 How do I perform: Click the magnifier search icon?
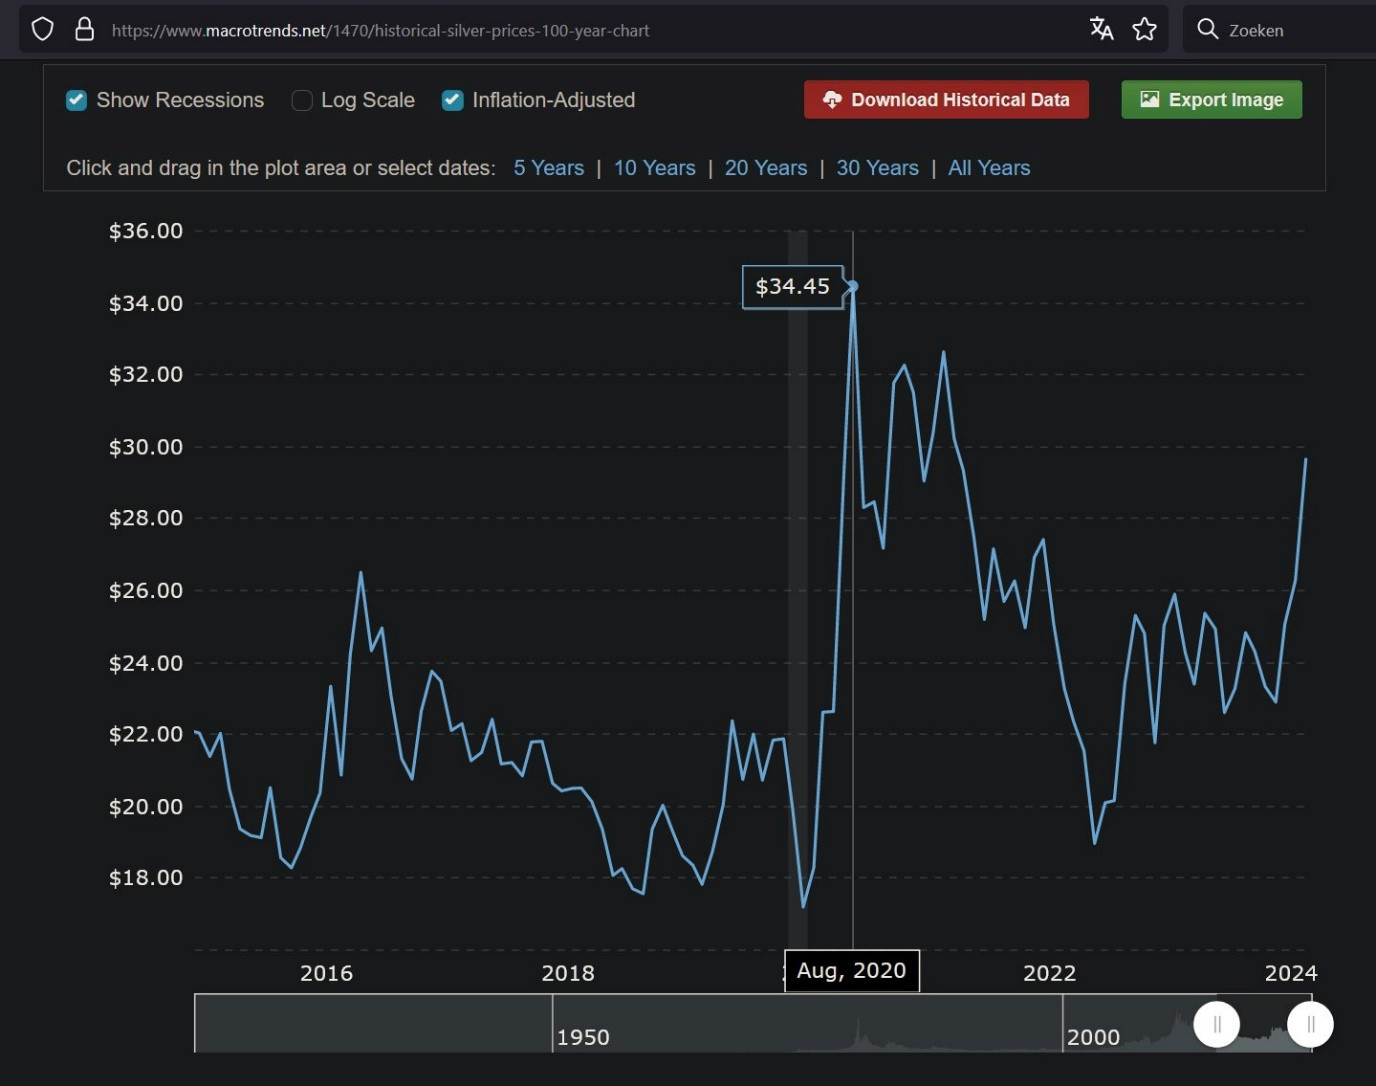click(1207, 29)
